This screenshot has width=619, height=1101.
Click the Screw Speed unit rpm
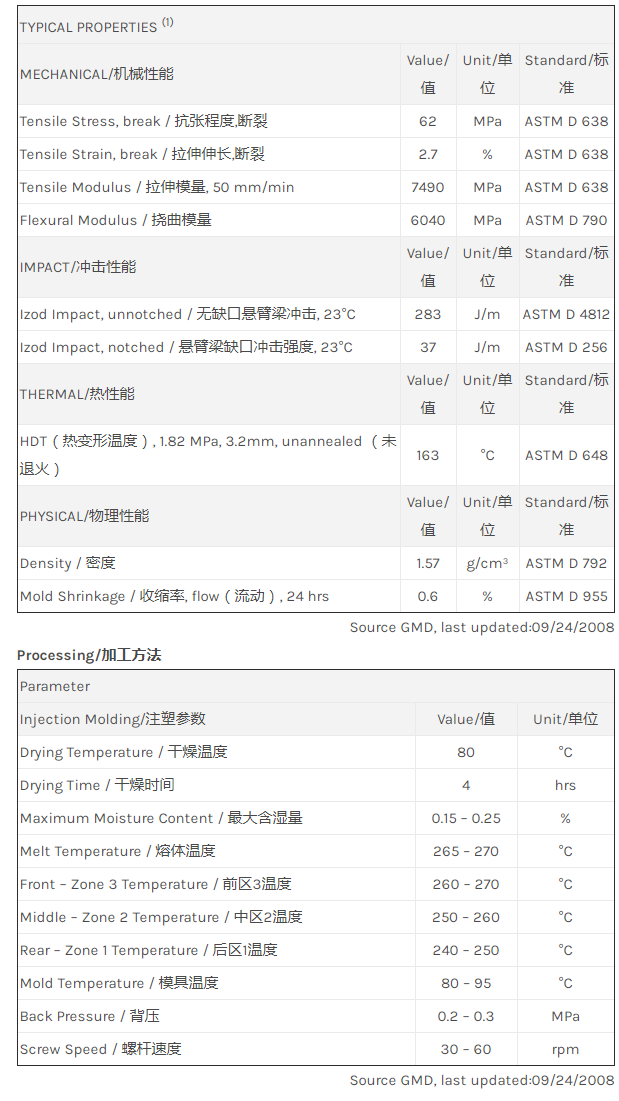tap(565, 1049)
